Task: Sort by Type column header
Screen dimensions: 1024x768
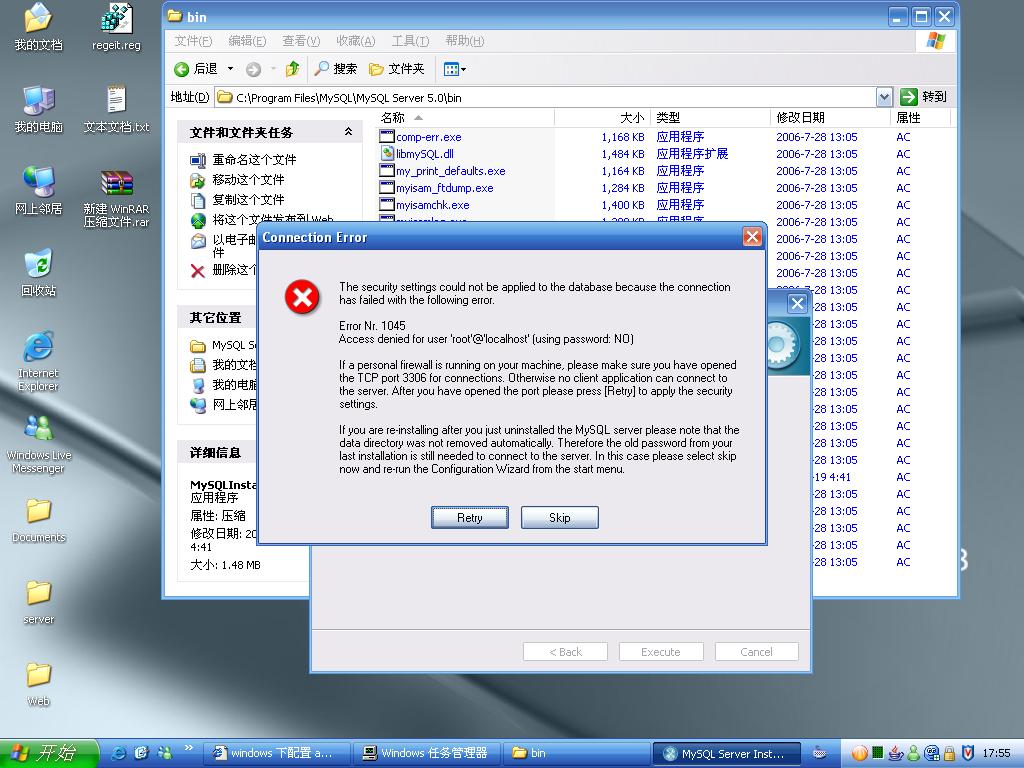Action: pyautogui.click(x=711, y=118)
